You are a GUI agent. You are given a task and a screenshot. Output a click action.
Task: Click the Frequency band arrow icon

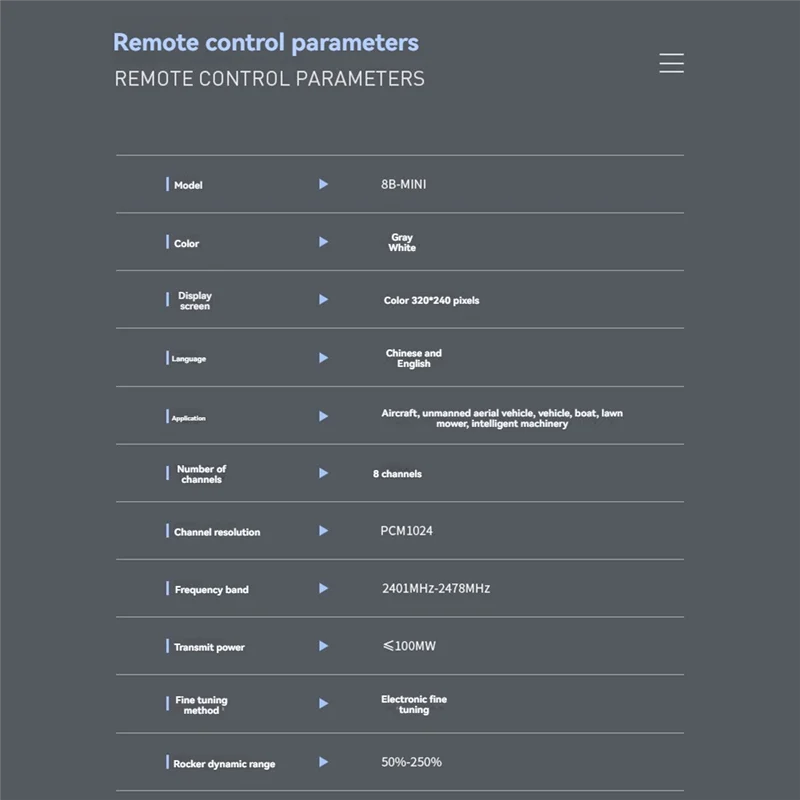click(323, 588)
